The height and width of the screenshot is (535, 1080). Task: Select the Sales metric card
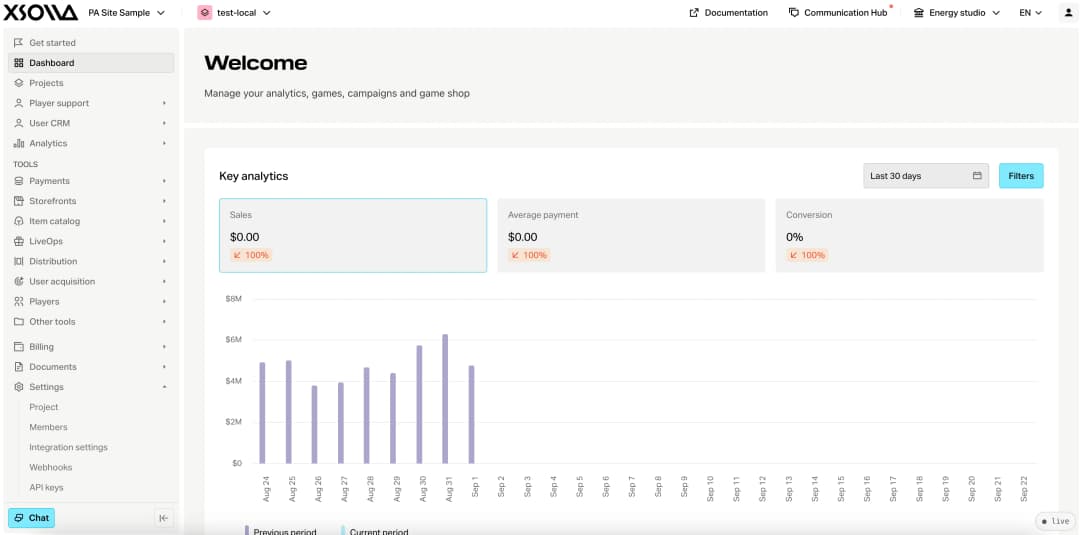tap(353, 235)
